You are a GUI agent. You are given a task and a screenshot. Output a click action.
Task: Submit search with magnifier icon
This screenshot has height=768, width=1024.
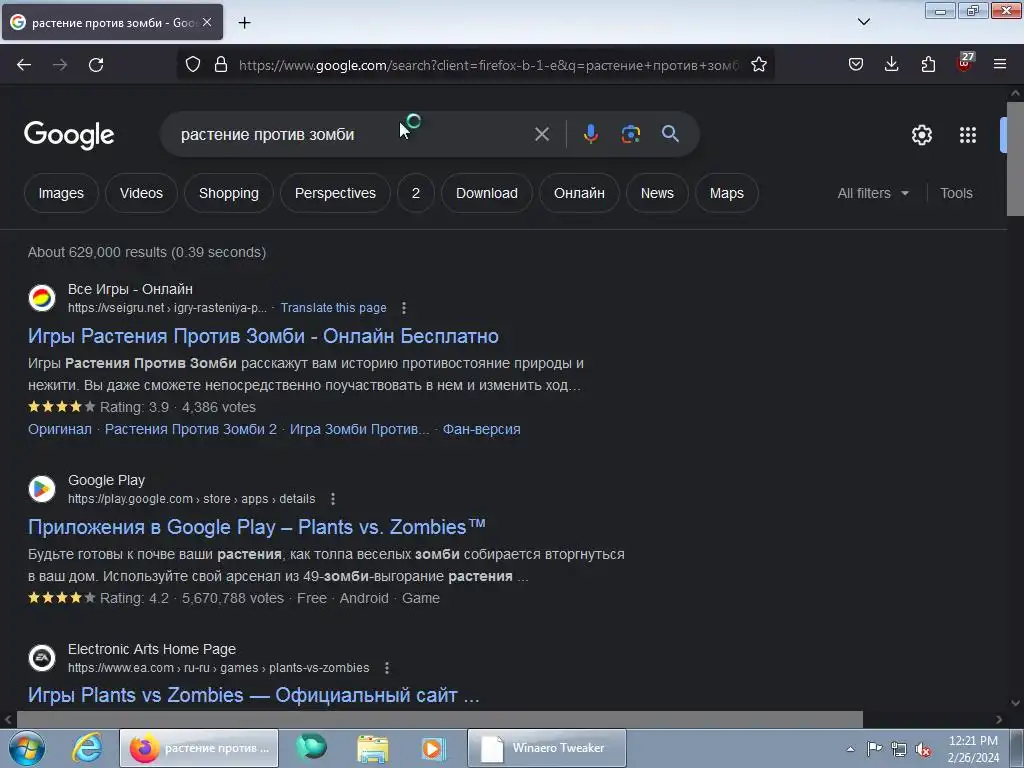670,134
